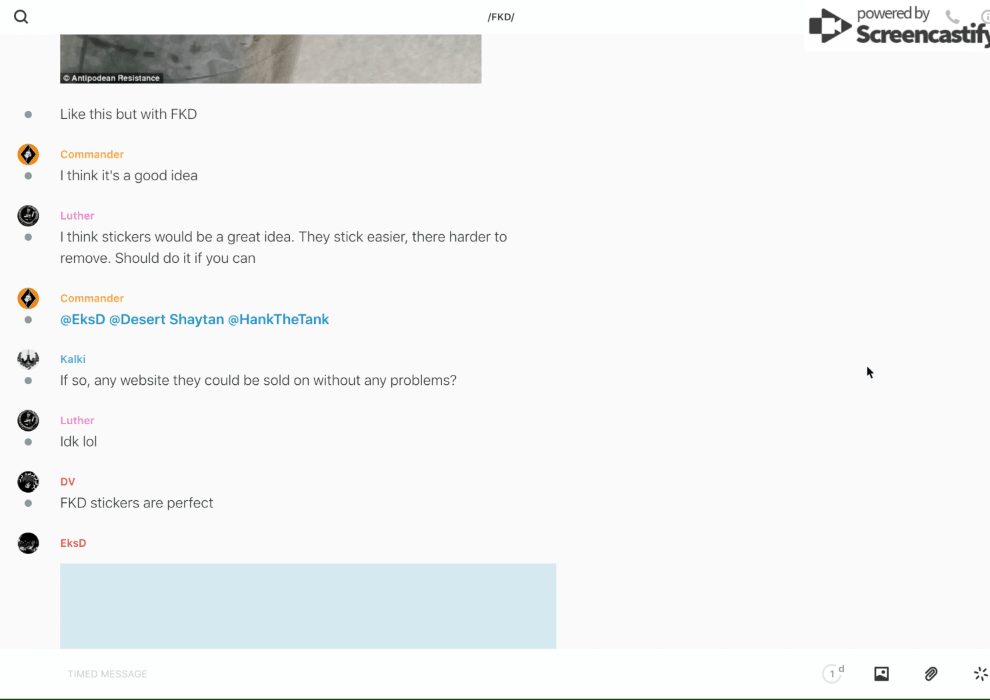Screen dimensions: 990x700
Task: Click the Luther name above stickers message
Action: (x=77, y=216)
